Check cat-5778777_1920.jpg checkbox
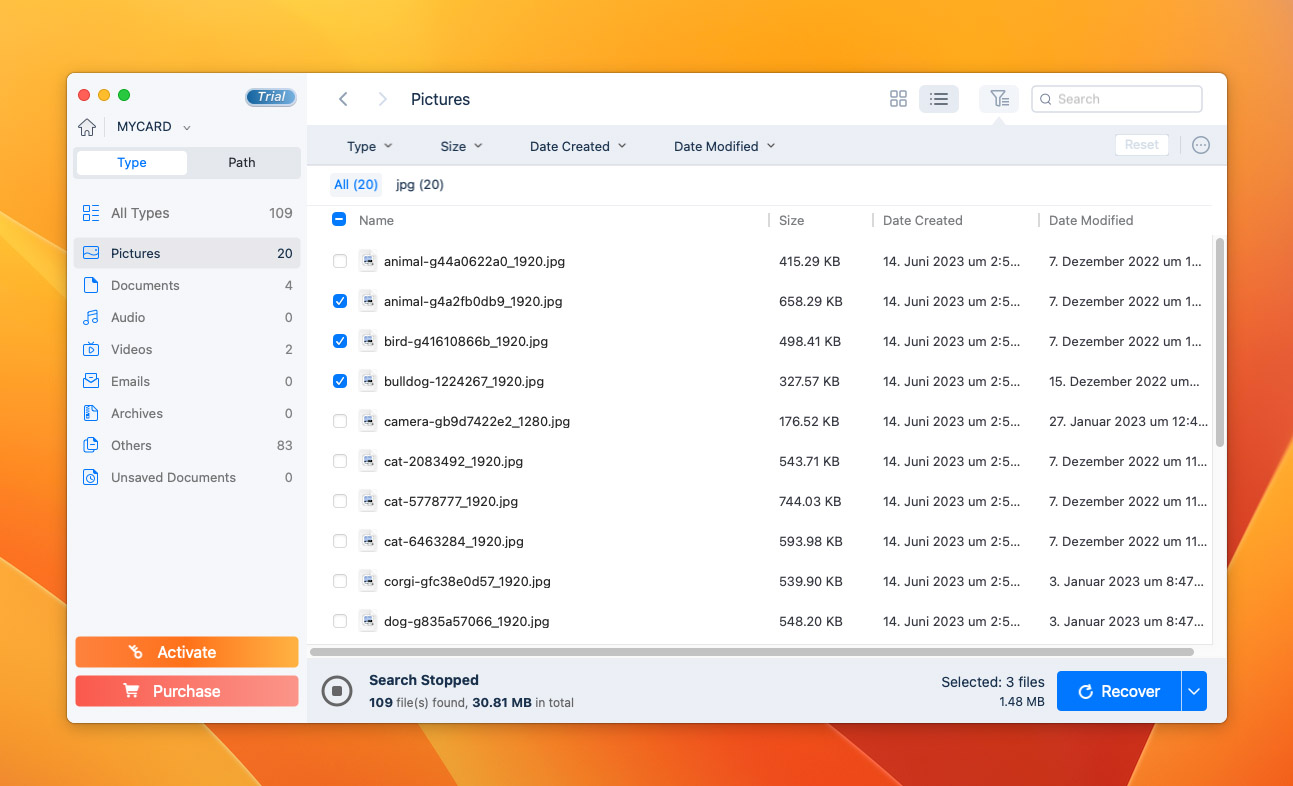 click(x=340, y=501)
